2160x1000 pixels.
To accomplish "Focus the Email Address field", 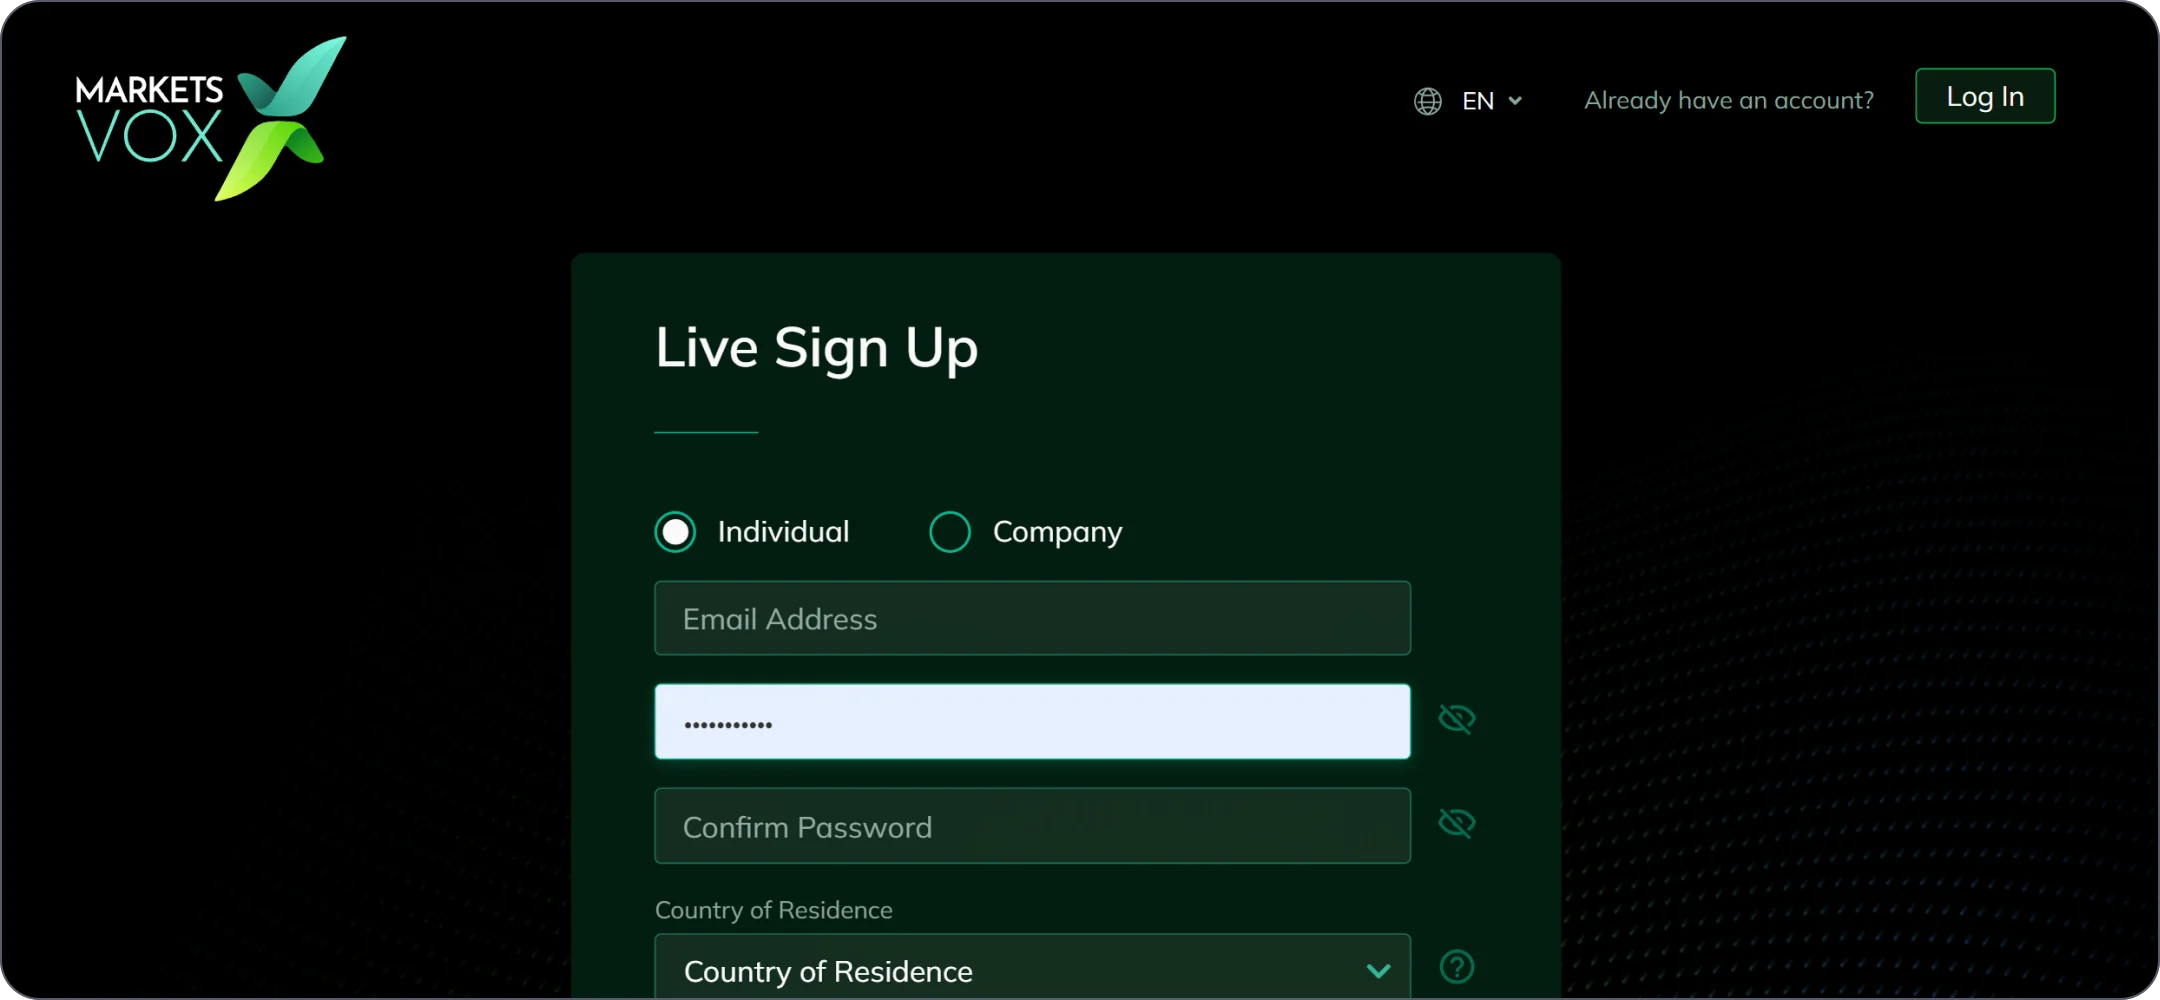I will tap(1032, 619).
